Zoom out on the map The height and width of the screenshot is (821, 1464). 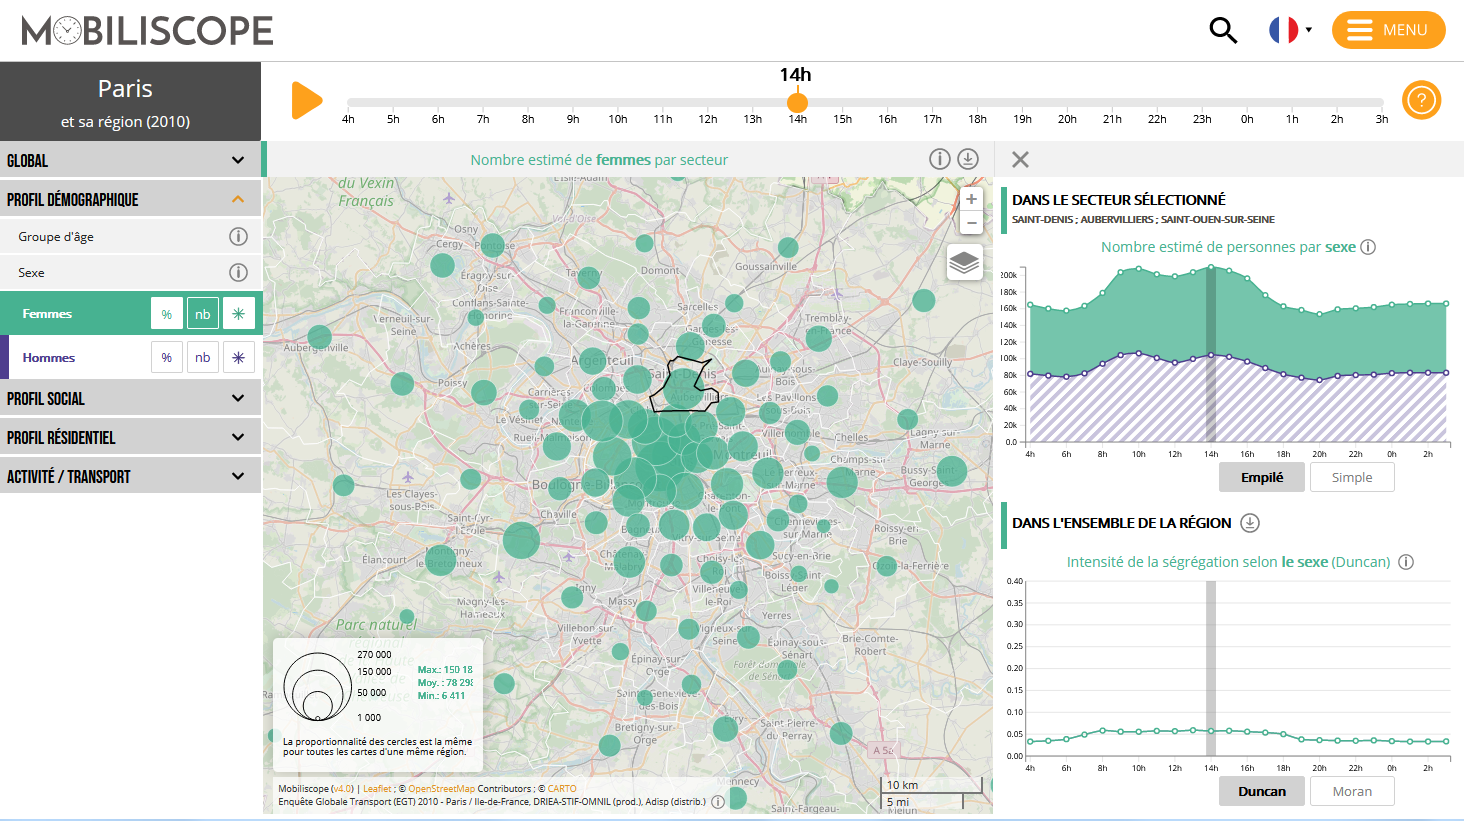(971, 223)
